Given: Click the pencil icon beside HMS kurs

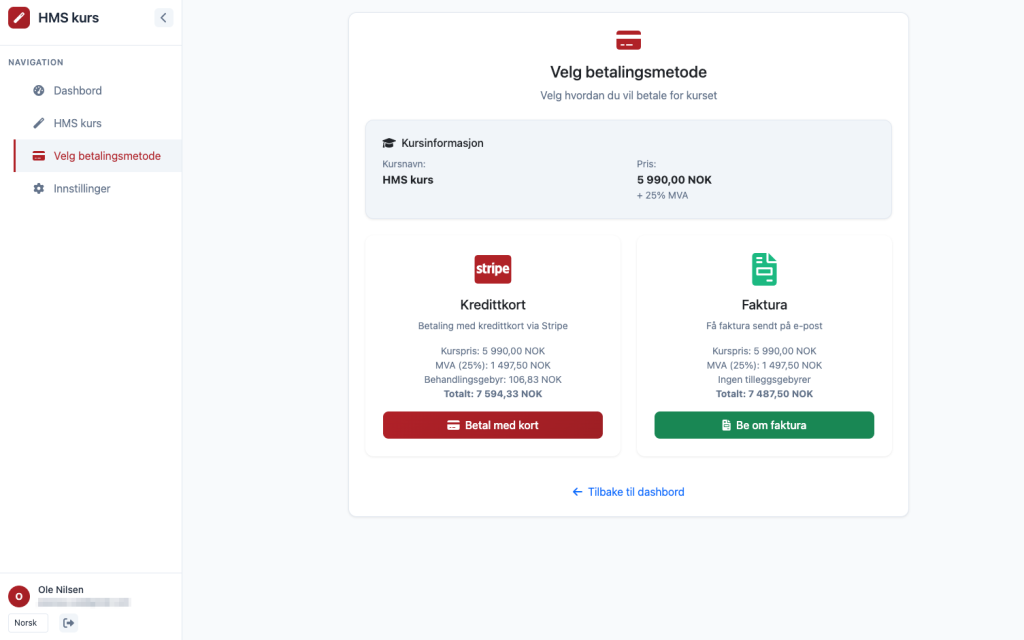Looking at the screenshot, I should (x=39, y=123).
